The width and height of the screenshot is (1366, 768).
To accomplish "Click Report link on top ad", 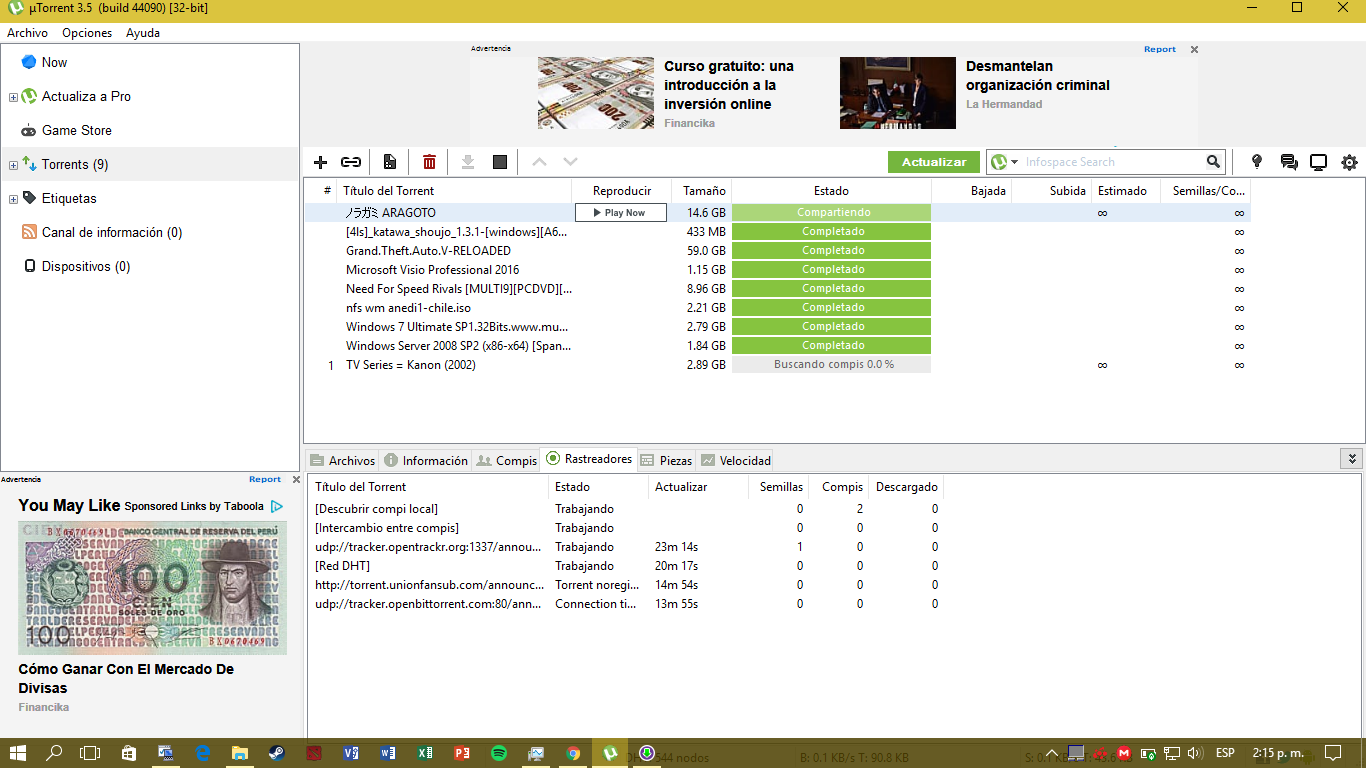I will click(x=1160, y=49).
